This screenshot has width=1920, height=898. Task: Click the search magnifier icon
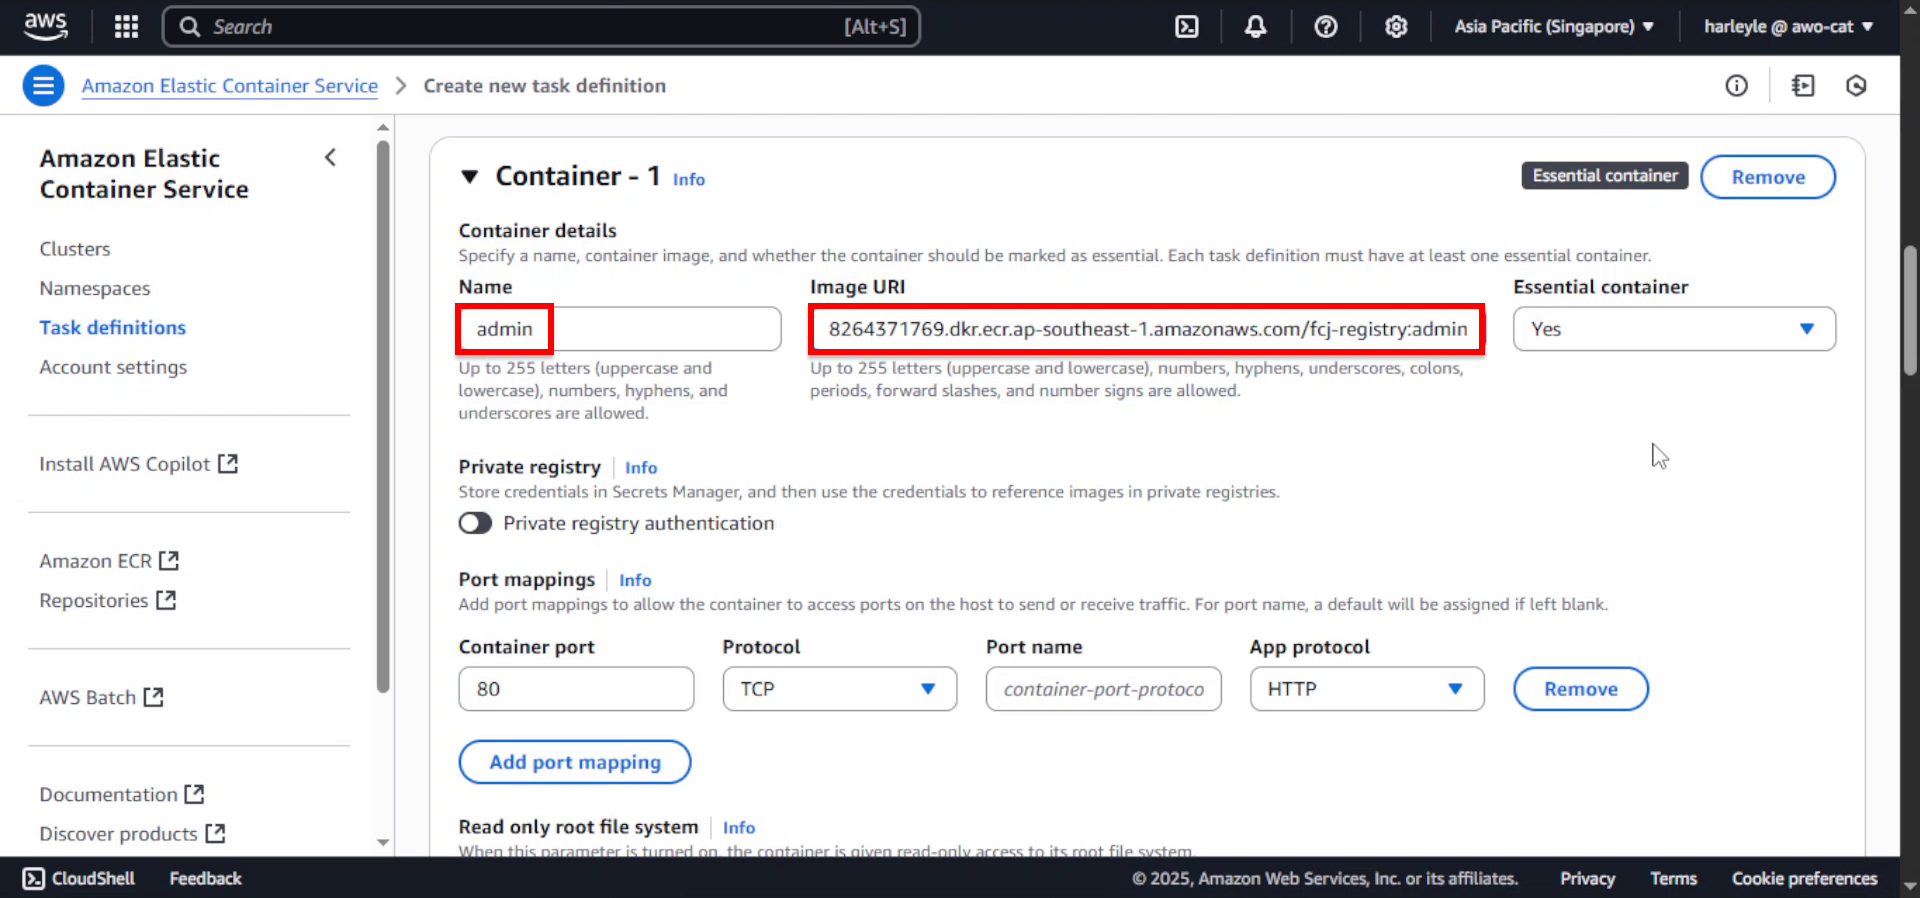click(190, 27)
